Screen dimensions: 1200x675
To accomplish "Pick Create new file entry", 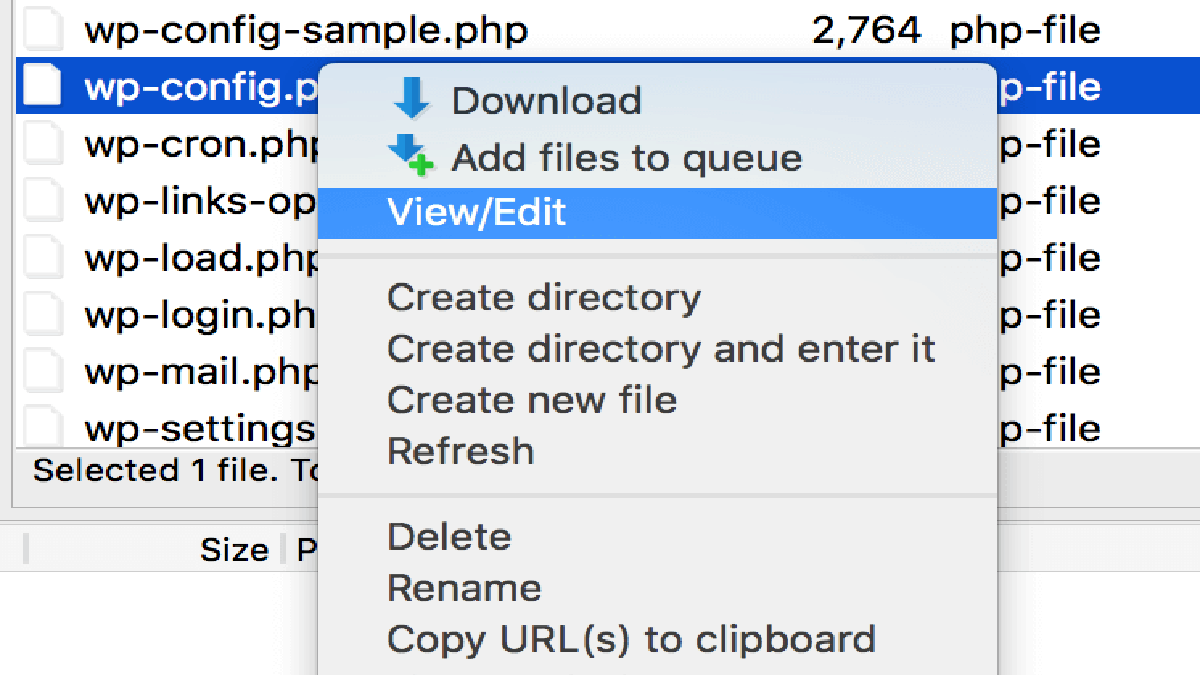I will [657, 400].
